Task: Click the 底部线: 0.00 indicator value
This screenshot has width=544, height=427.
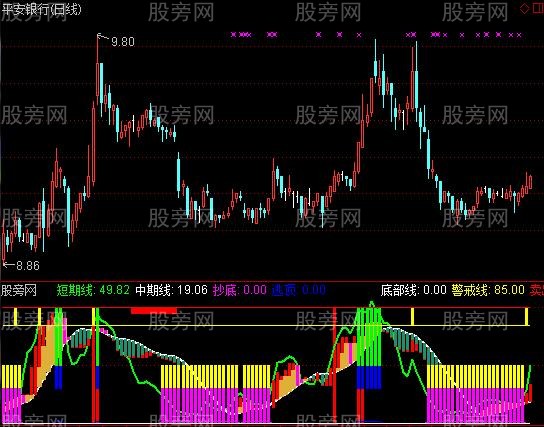Action: 414,290
